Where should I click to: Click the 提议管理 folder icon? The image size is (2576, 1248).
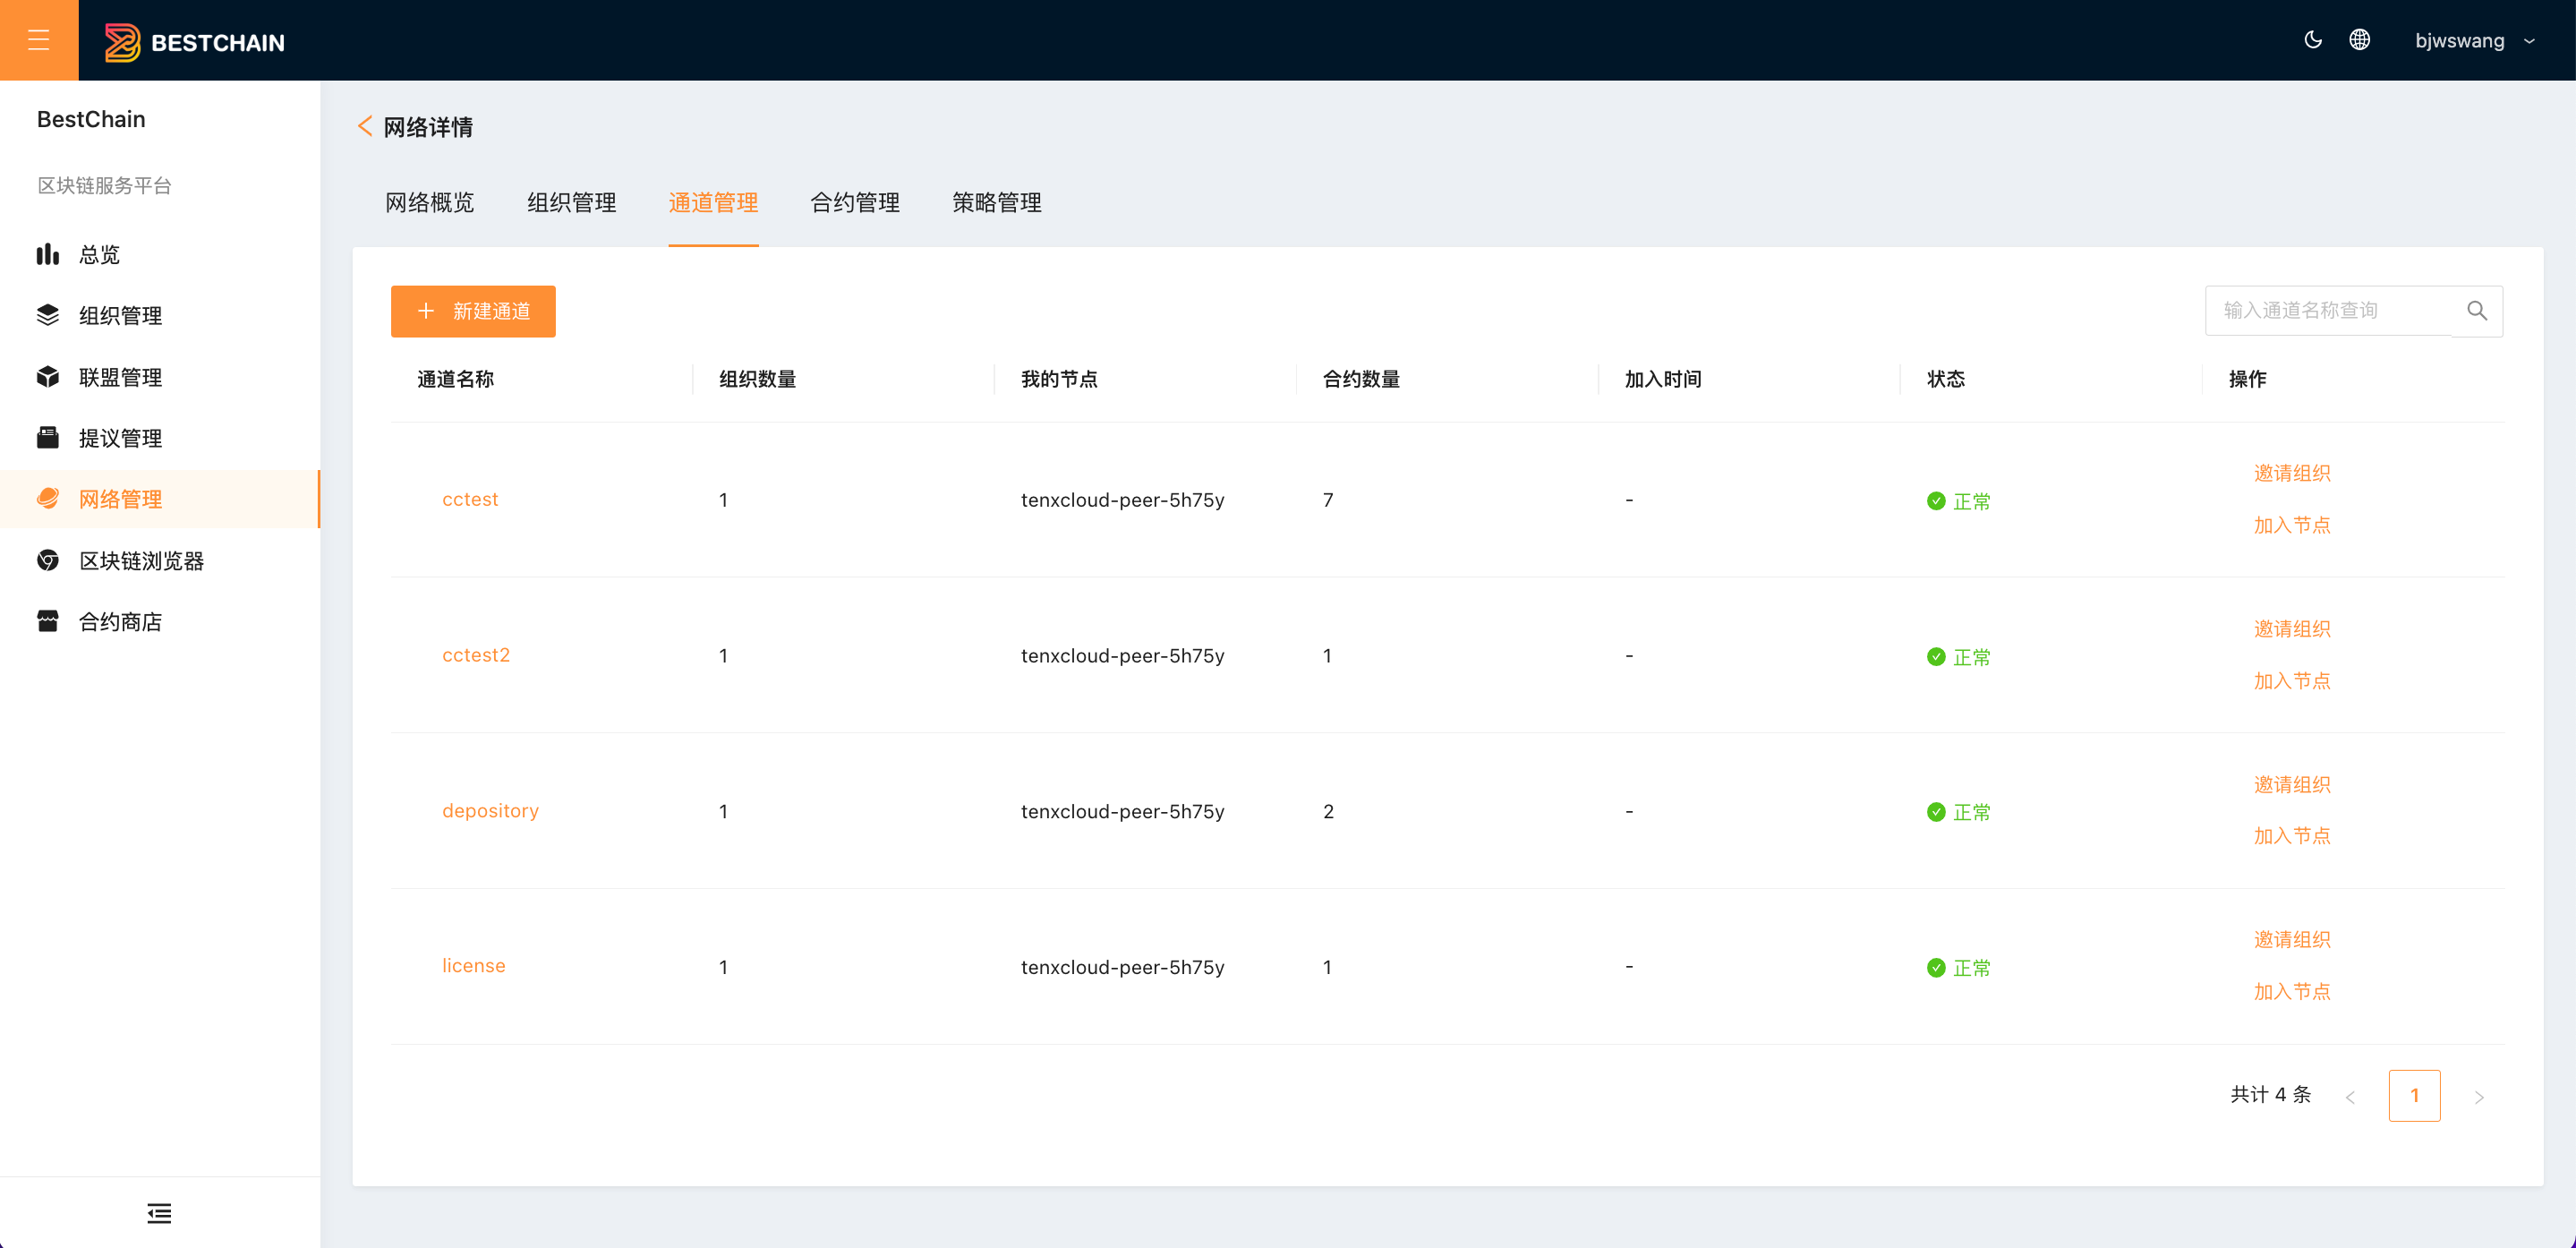click(48, 437)
